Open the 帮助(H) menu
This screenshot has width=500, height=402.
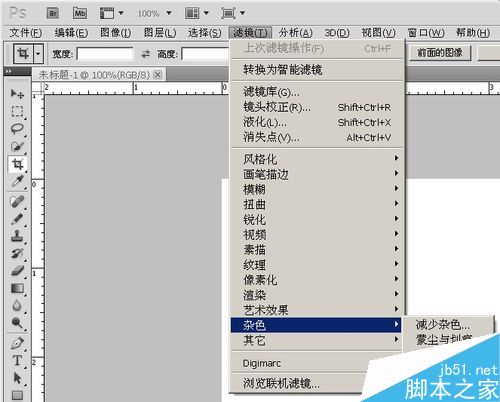pos(473,33)
